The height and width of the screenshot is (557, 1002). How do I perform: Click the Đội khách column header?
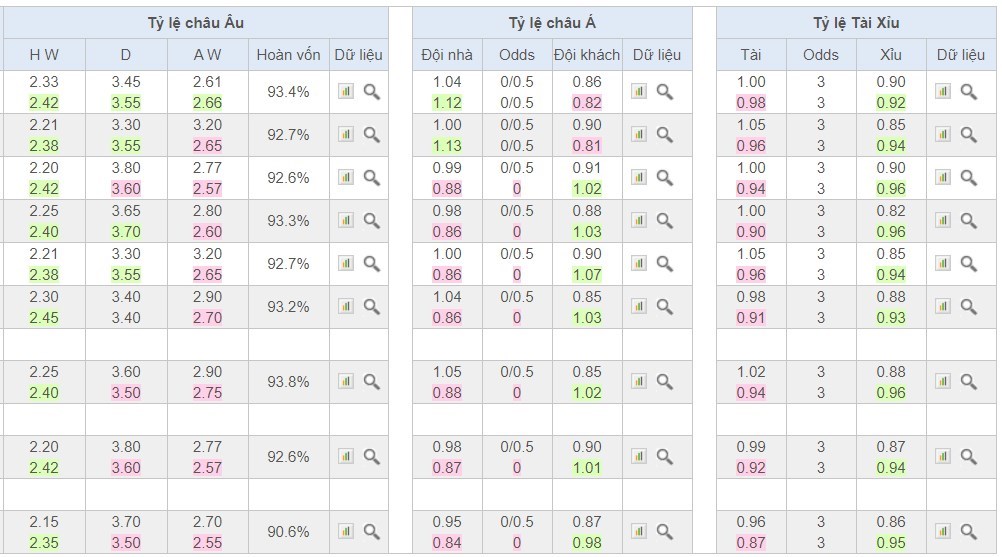[x=587, y=55]
